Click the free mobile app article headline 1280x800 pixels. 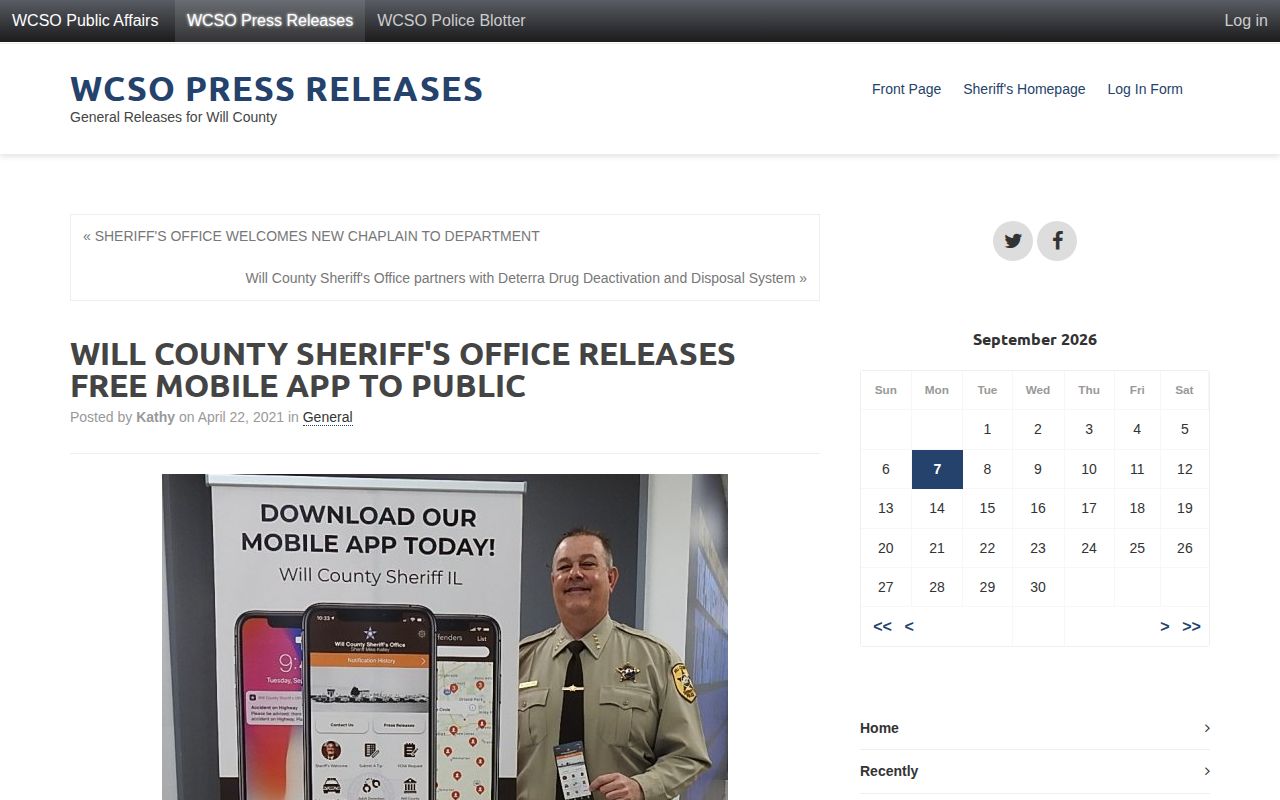coord(403,369)
